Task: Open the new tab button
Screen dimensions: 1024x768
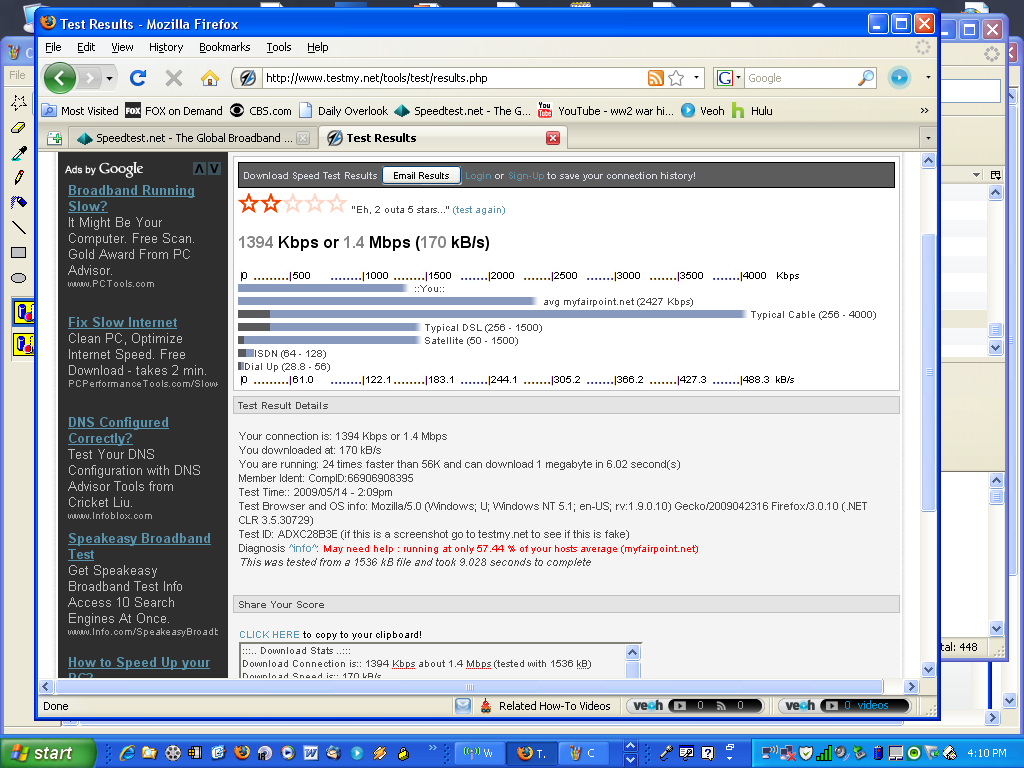Action: click(x=54, y=138)
